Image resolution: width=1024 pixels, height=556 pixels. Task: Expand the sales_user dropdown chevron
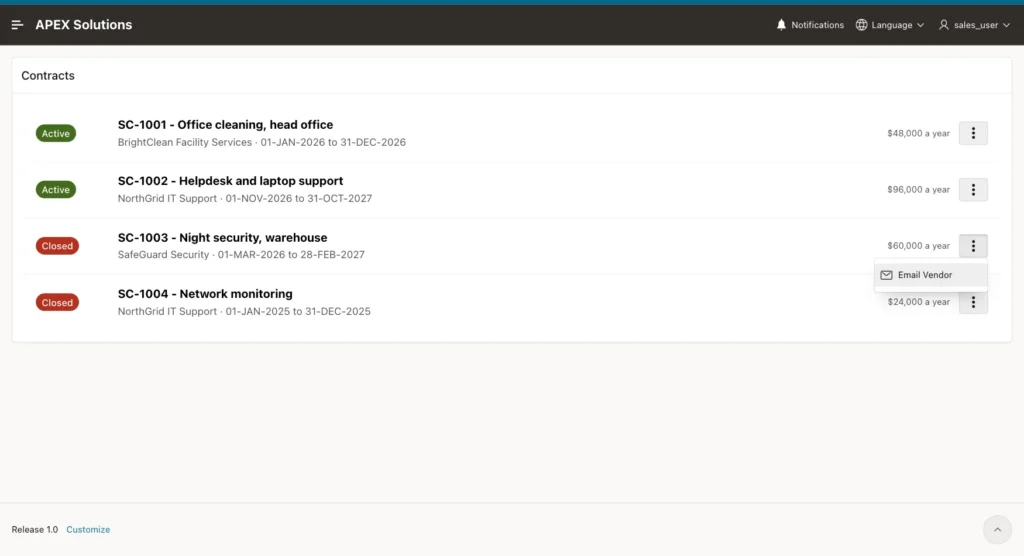[1006, 25]
